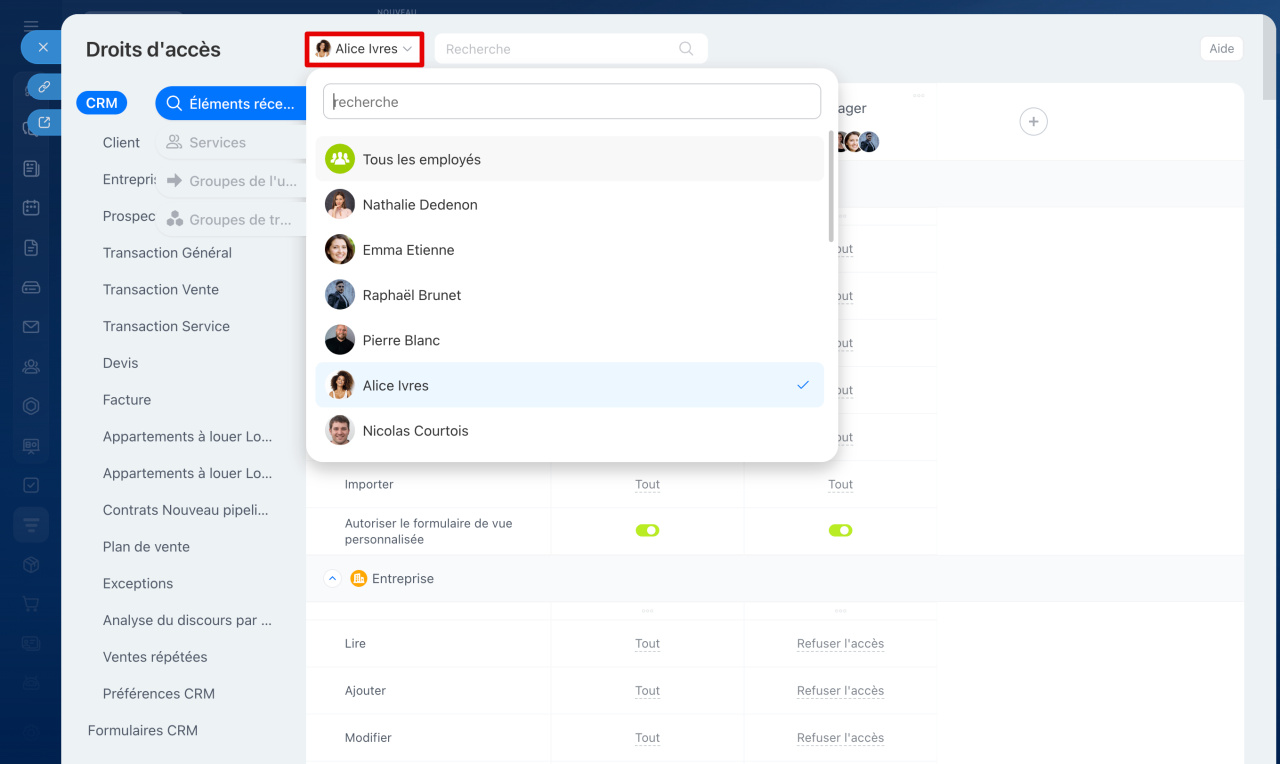This screenshot has height=764, width=1280.
Task: Open the Alice Ivres user dropdown
Action: point(364,49)
